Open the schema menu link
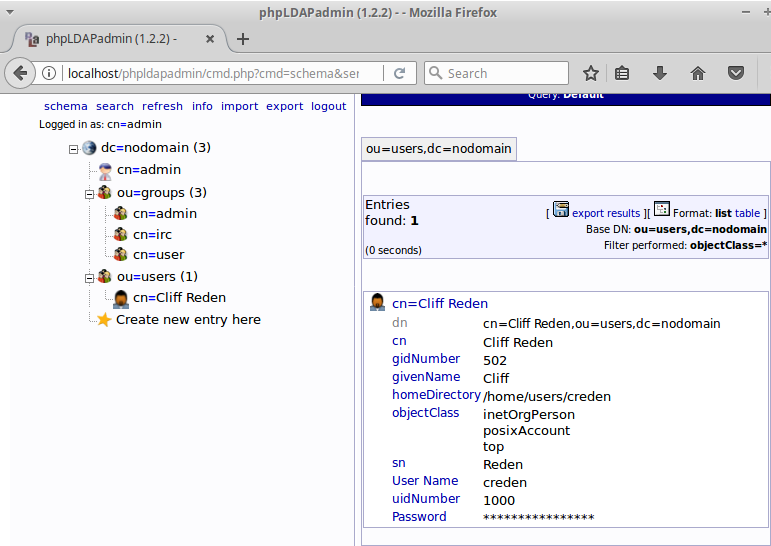 click(x=66, y=106)
